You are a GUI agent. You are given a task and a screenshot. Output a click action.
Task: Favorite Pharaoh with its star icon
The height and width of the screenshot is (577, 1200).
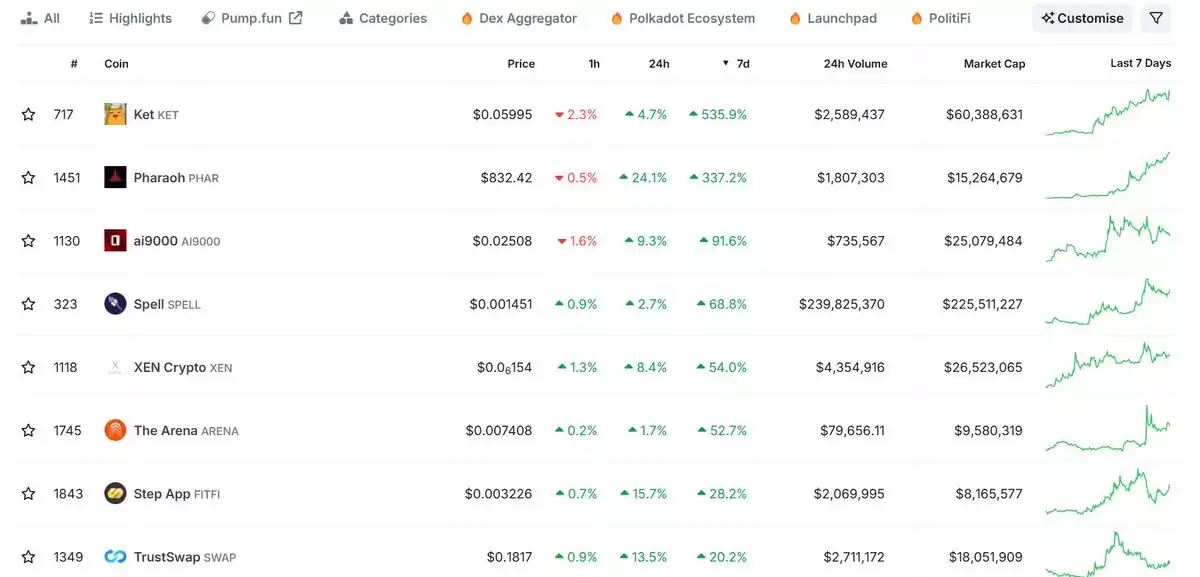28,178
